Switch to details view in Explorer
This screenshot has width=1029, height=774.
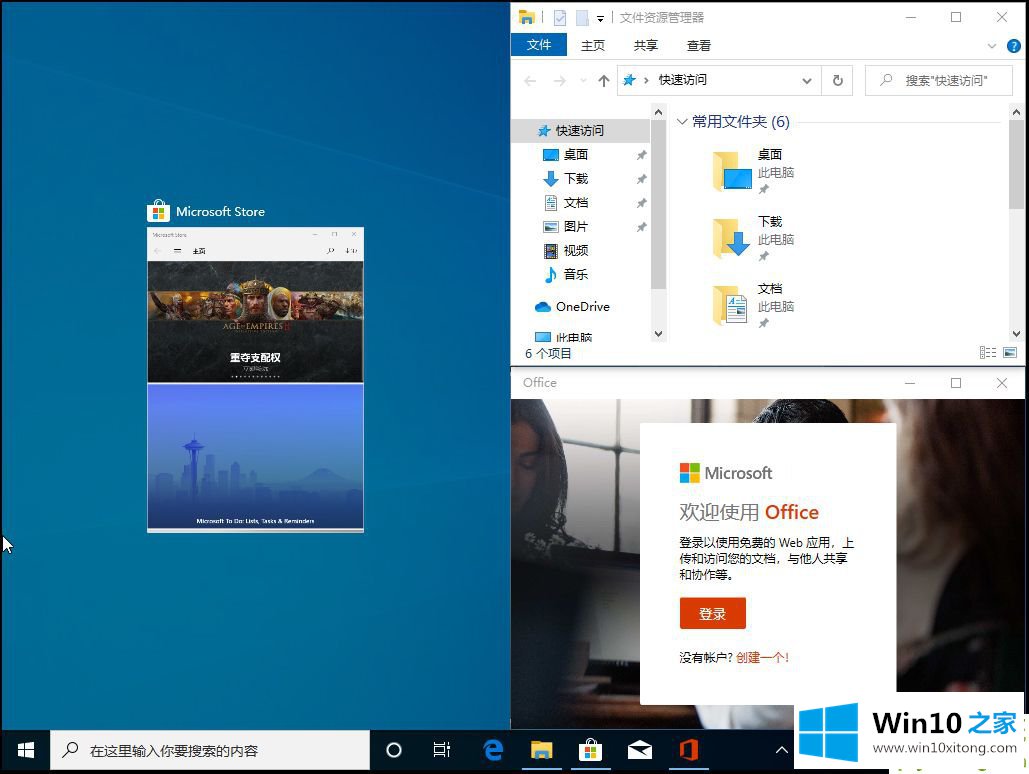[x=988, y=353]
